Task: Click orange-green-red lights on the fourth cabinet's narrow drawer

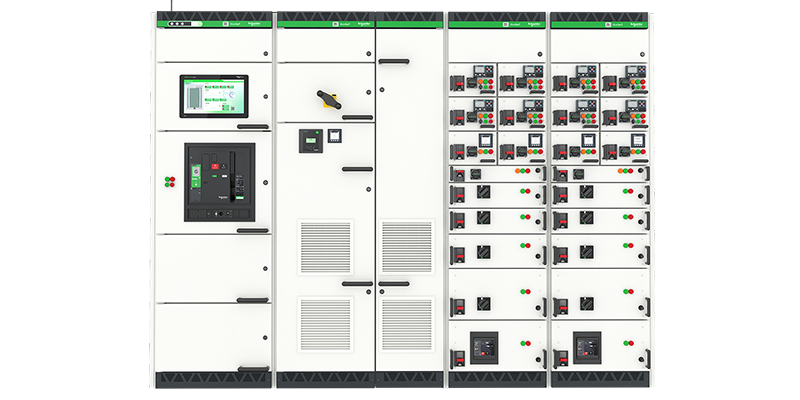Action: [522, 171]
